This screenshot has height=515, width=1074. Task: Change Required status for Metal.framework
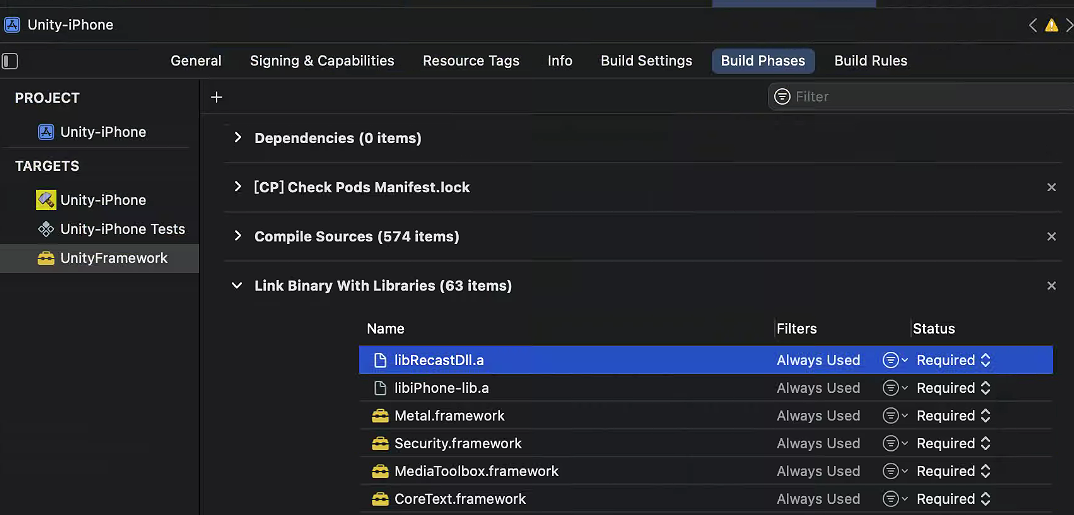pyautogui.click(x=953, y=416)
